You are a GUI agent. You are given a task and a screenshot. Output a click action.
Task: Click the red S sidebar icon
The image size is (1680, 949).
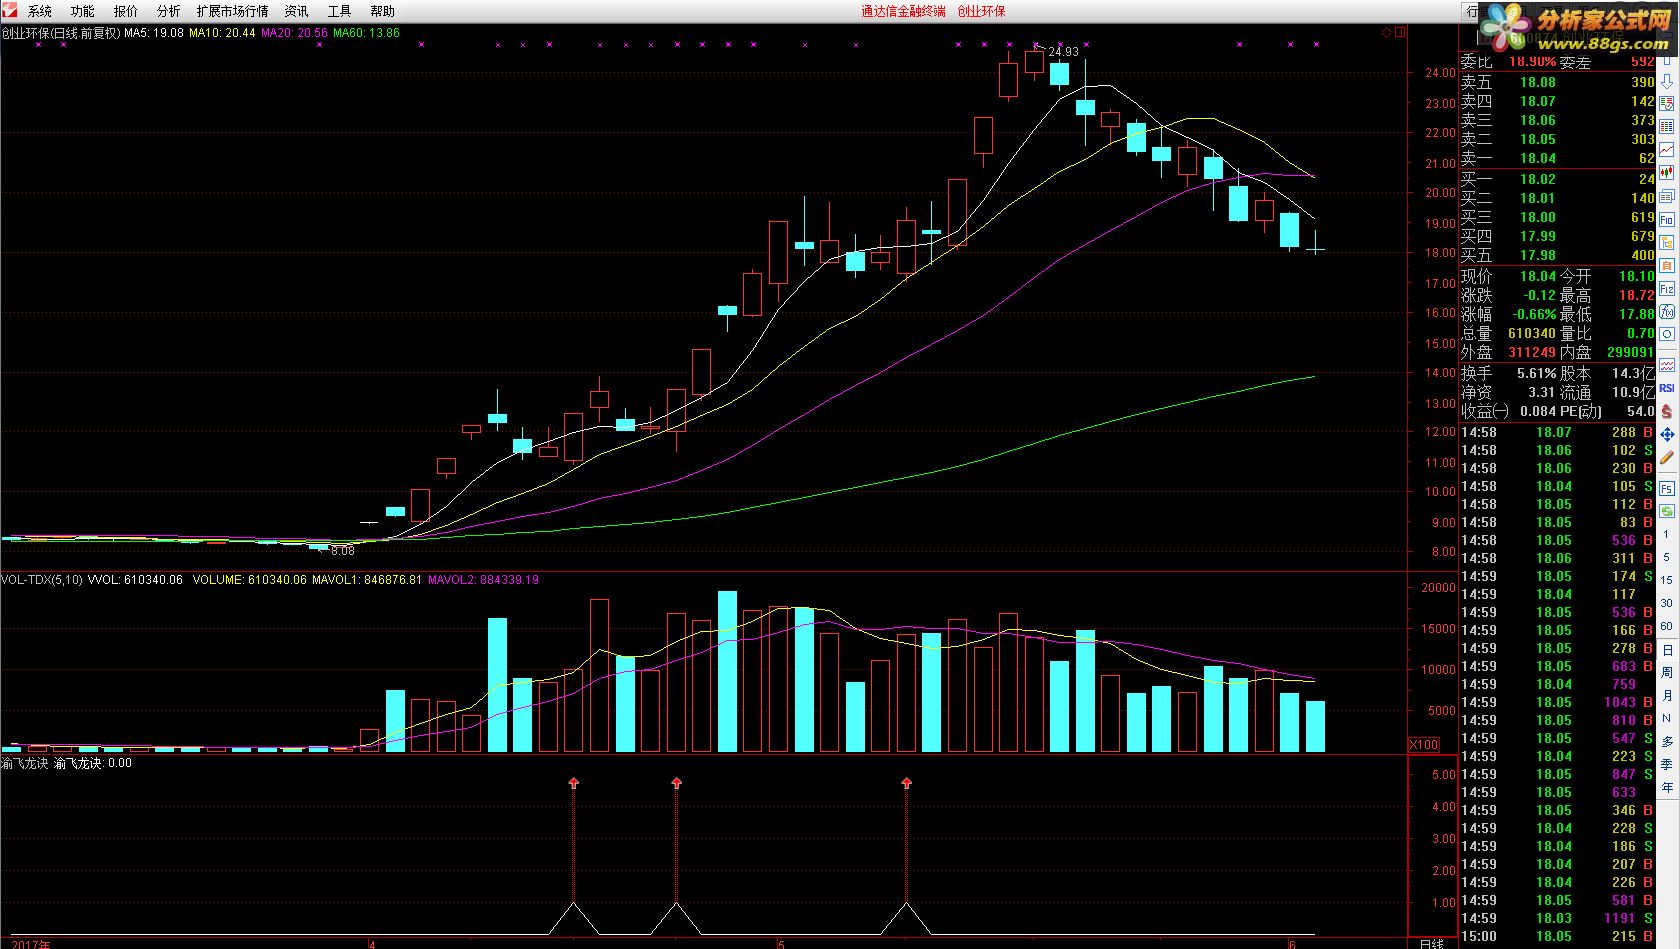(x=1667, y=412)
